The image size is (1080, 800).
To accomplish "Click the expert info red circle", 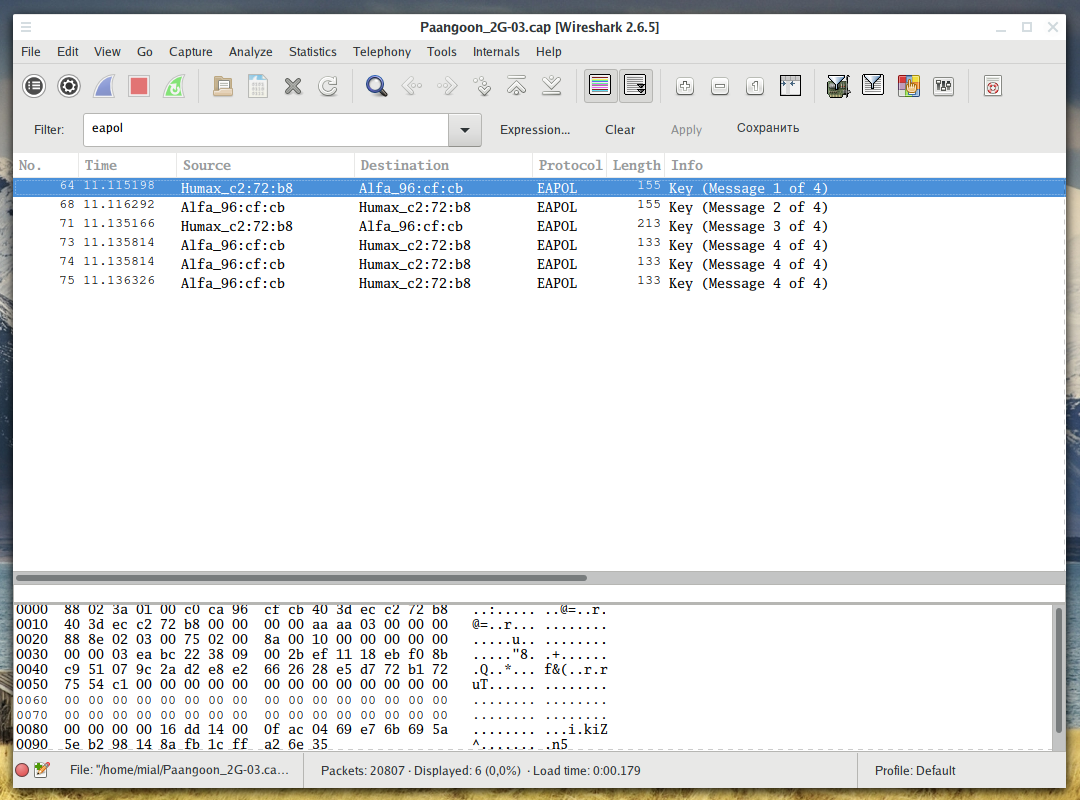I will click(22, 770).
